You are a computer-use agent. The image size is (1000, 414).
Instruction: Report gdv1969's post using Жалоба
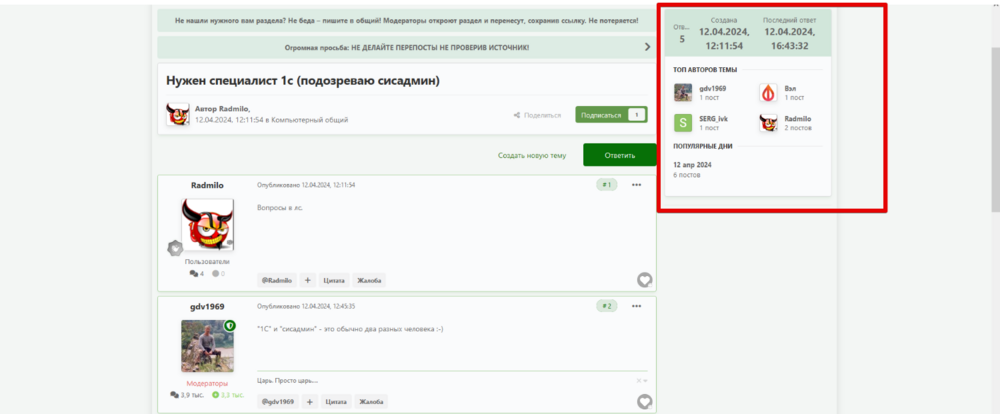[371, 401]
